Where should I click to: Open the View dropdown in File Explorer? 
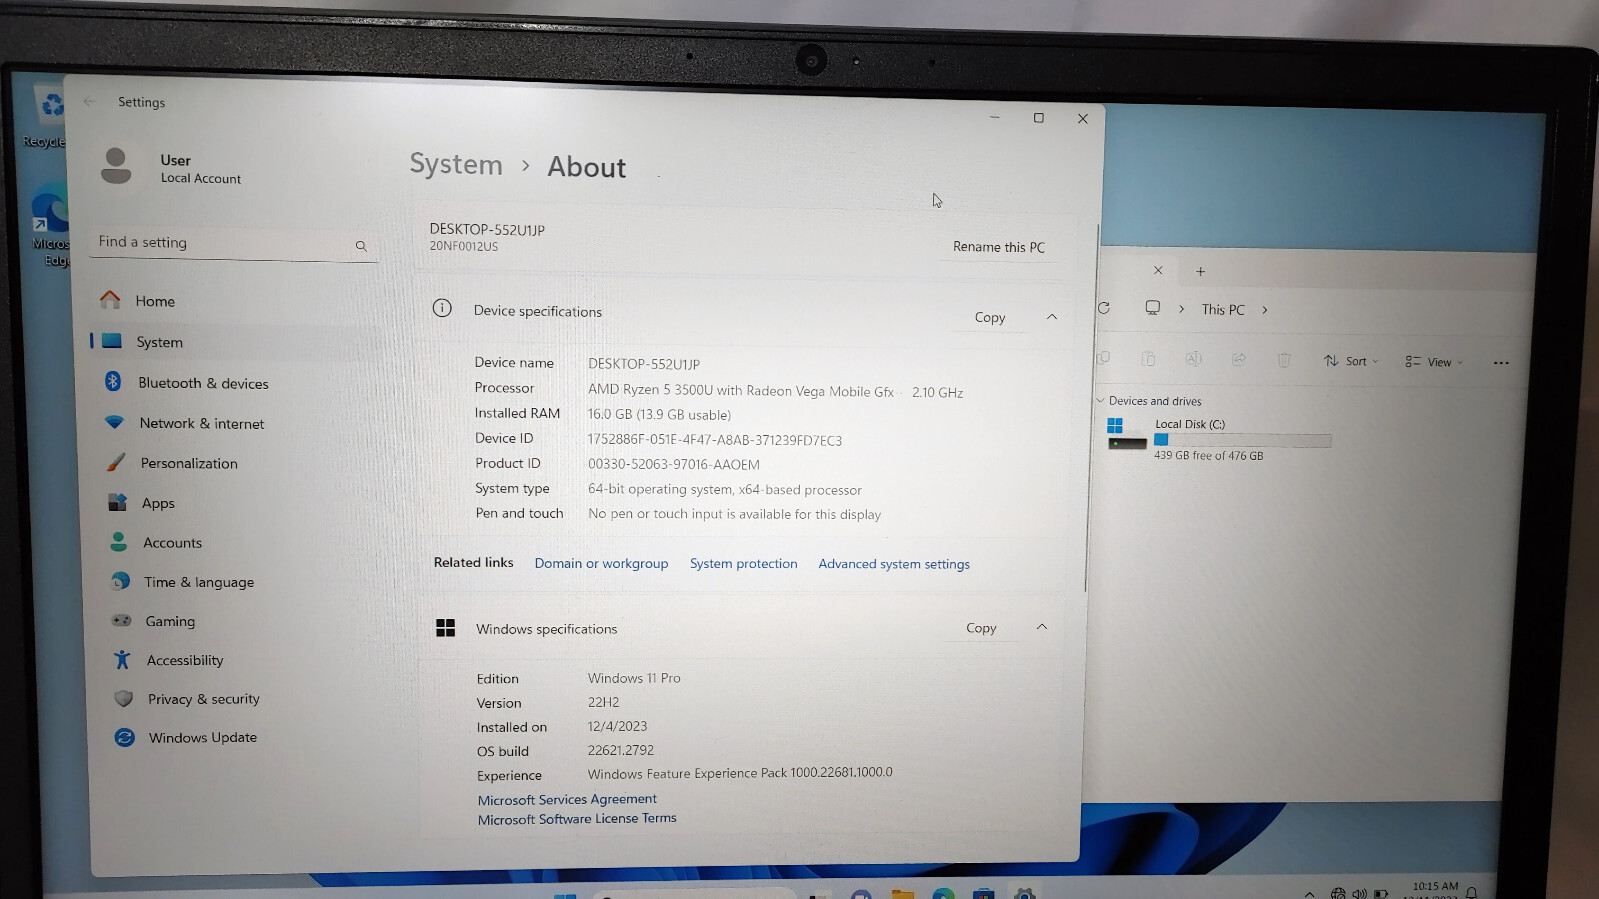[x=1433, y=362]
